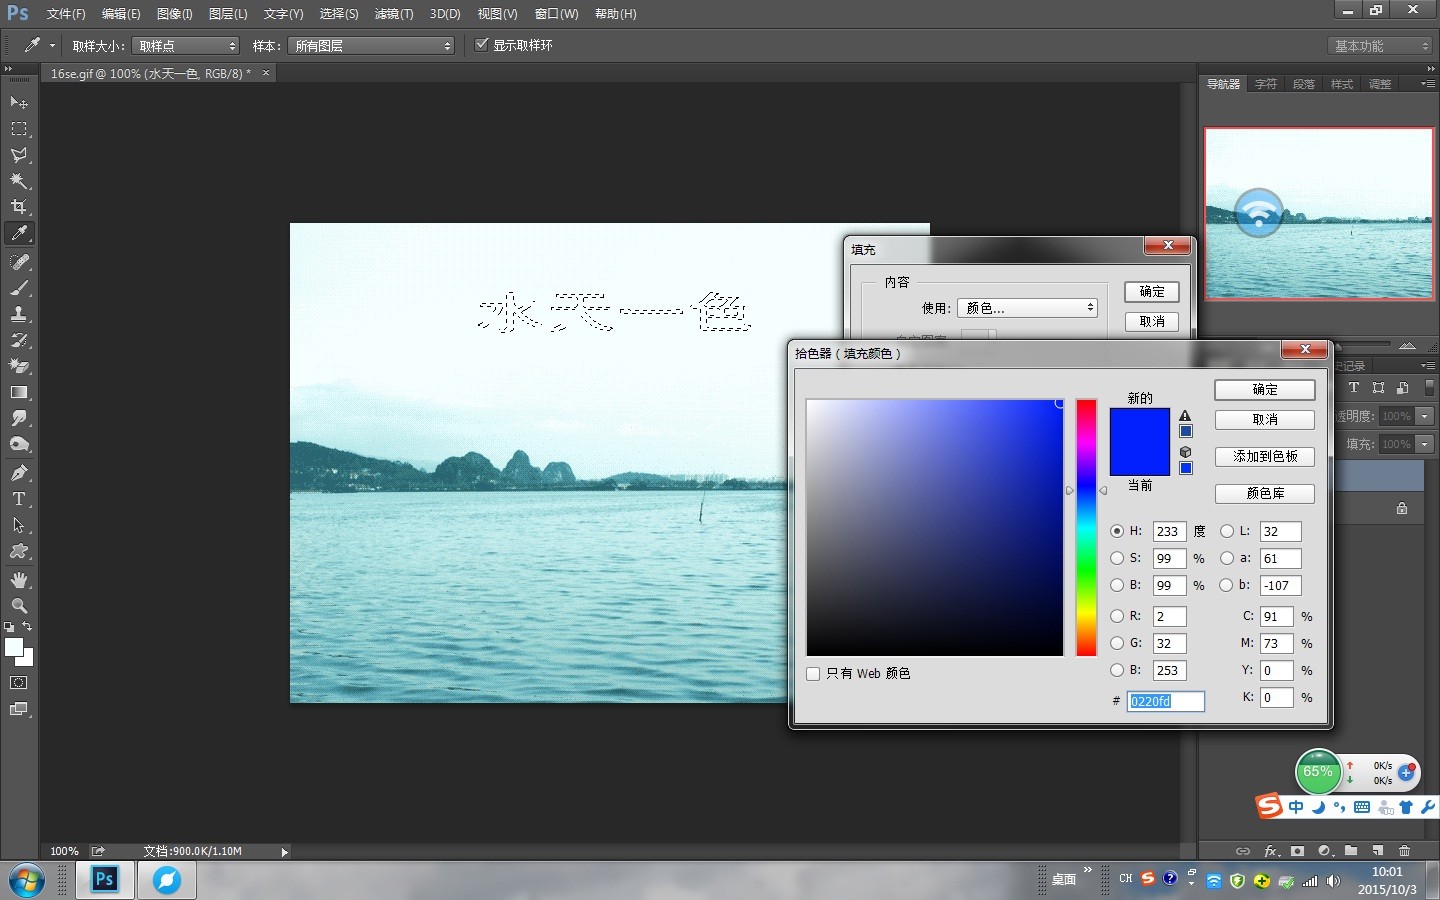Open the Filter menu
1440x900 pixels.
pyautogui.click(x=394, y=14)
